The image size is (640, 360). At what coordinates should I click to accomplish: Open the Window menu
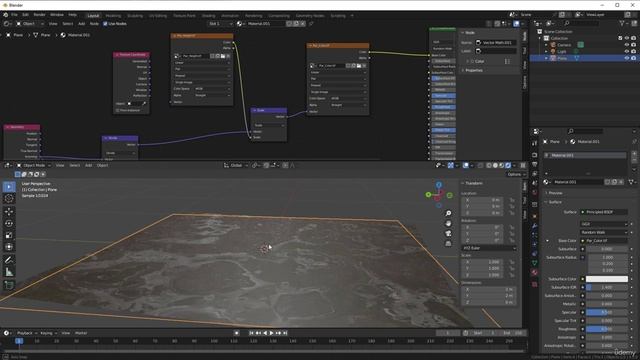pos(57,15)
